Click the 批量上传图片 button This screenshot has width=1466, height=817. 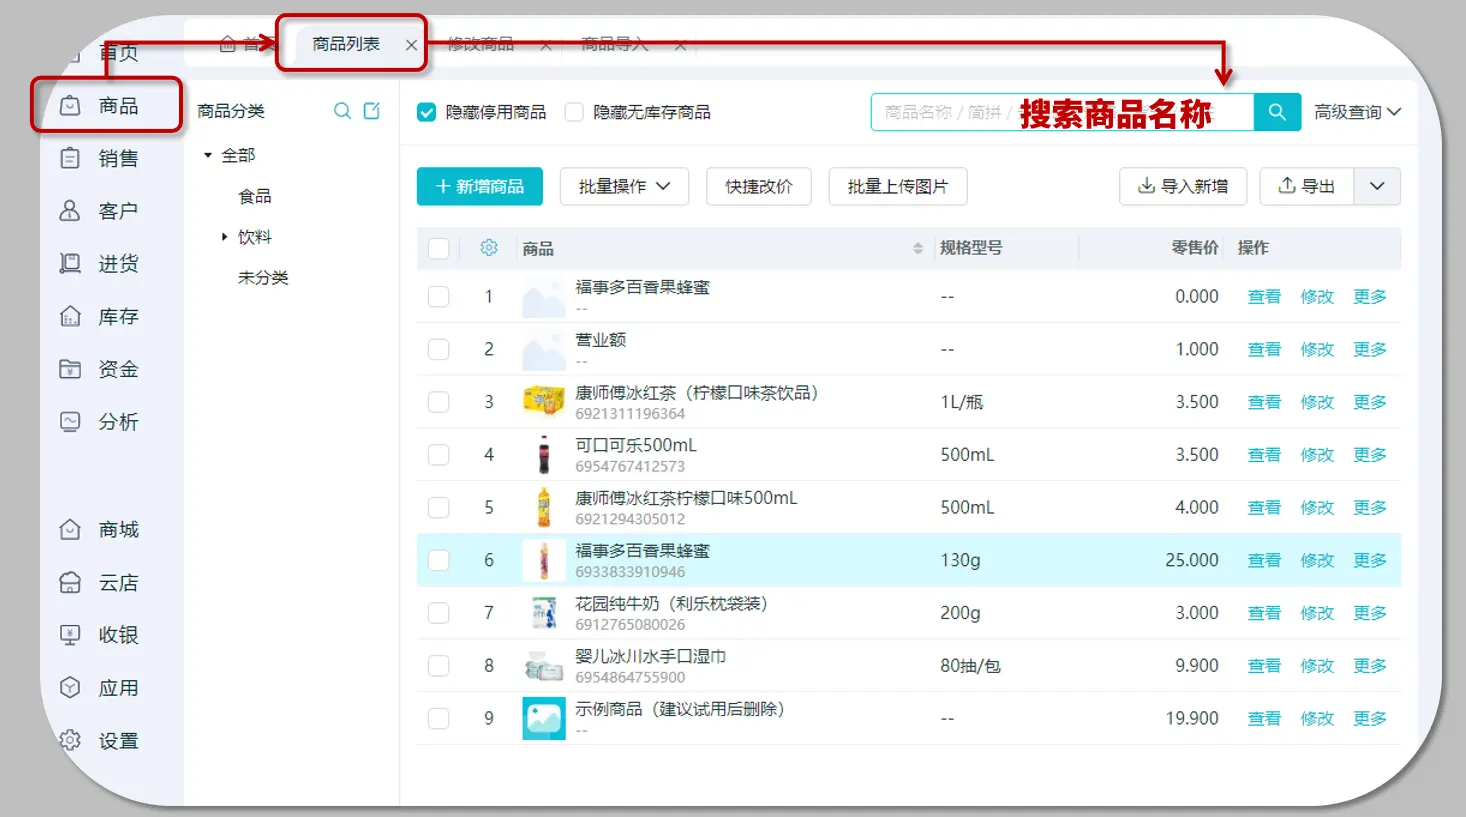click(898, 186)
